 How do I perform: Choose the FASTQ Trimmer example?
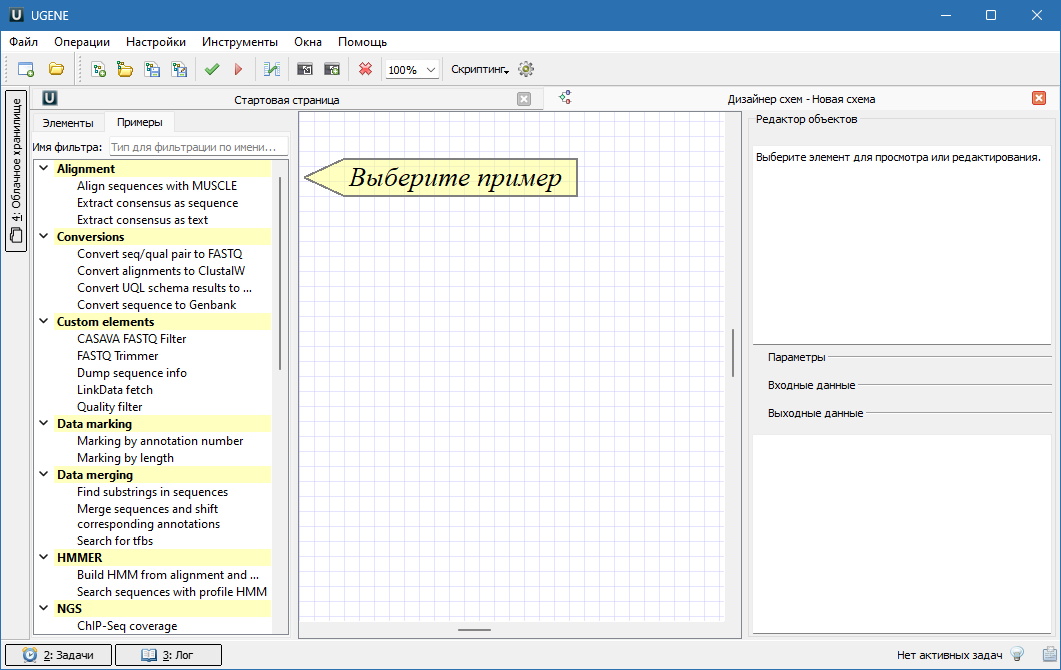(x=117, y=355)
